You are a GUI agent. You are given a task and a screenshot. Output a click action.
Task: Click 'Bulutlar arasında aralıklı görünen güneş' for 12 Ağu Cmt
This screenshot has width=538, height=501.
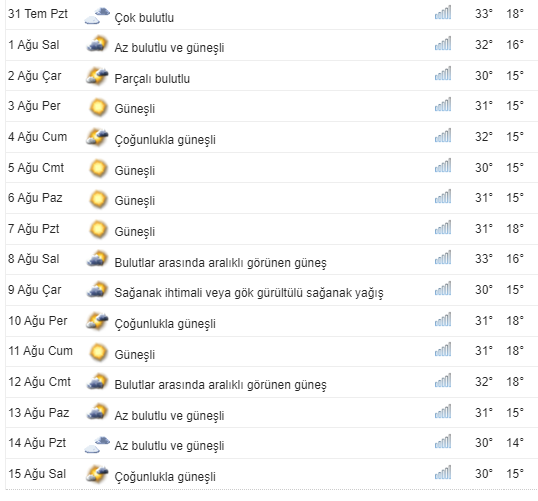[x=220, y=385]
